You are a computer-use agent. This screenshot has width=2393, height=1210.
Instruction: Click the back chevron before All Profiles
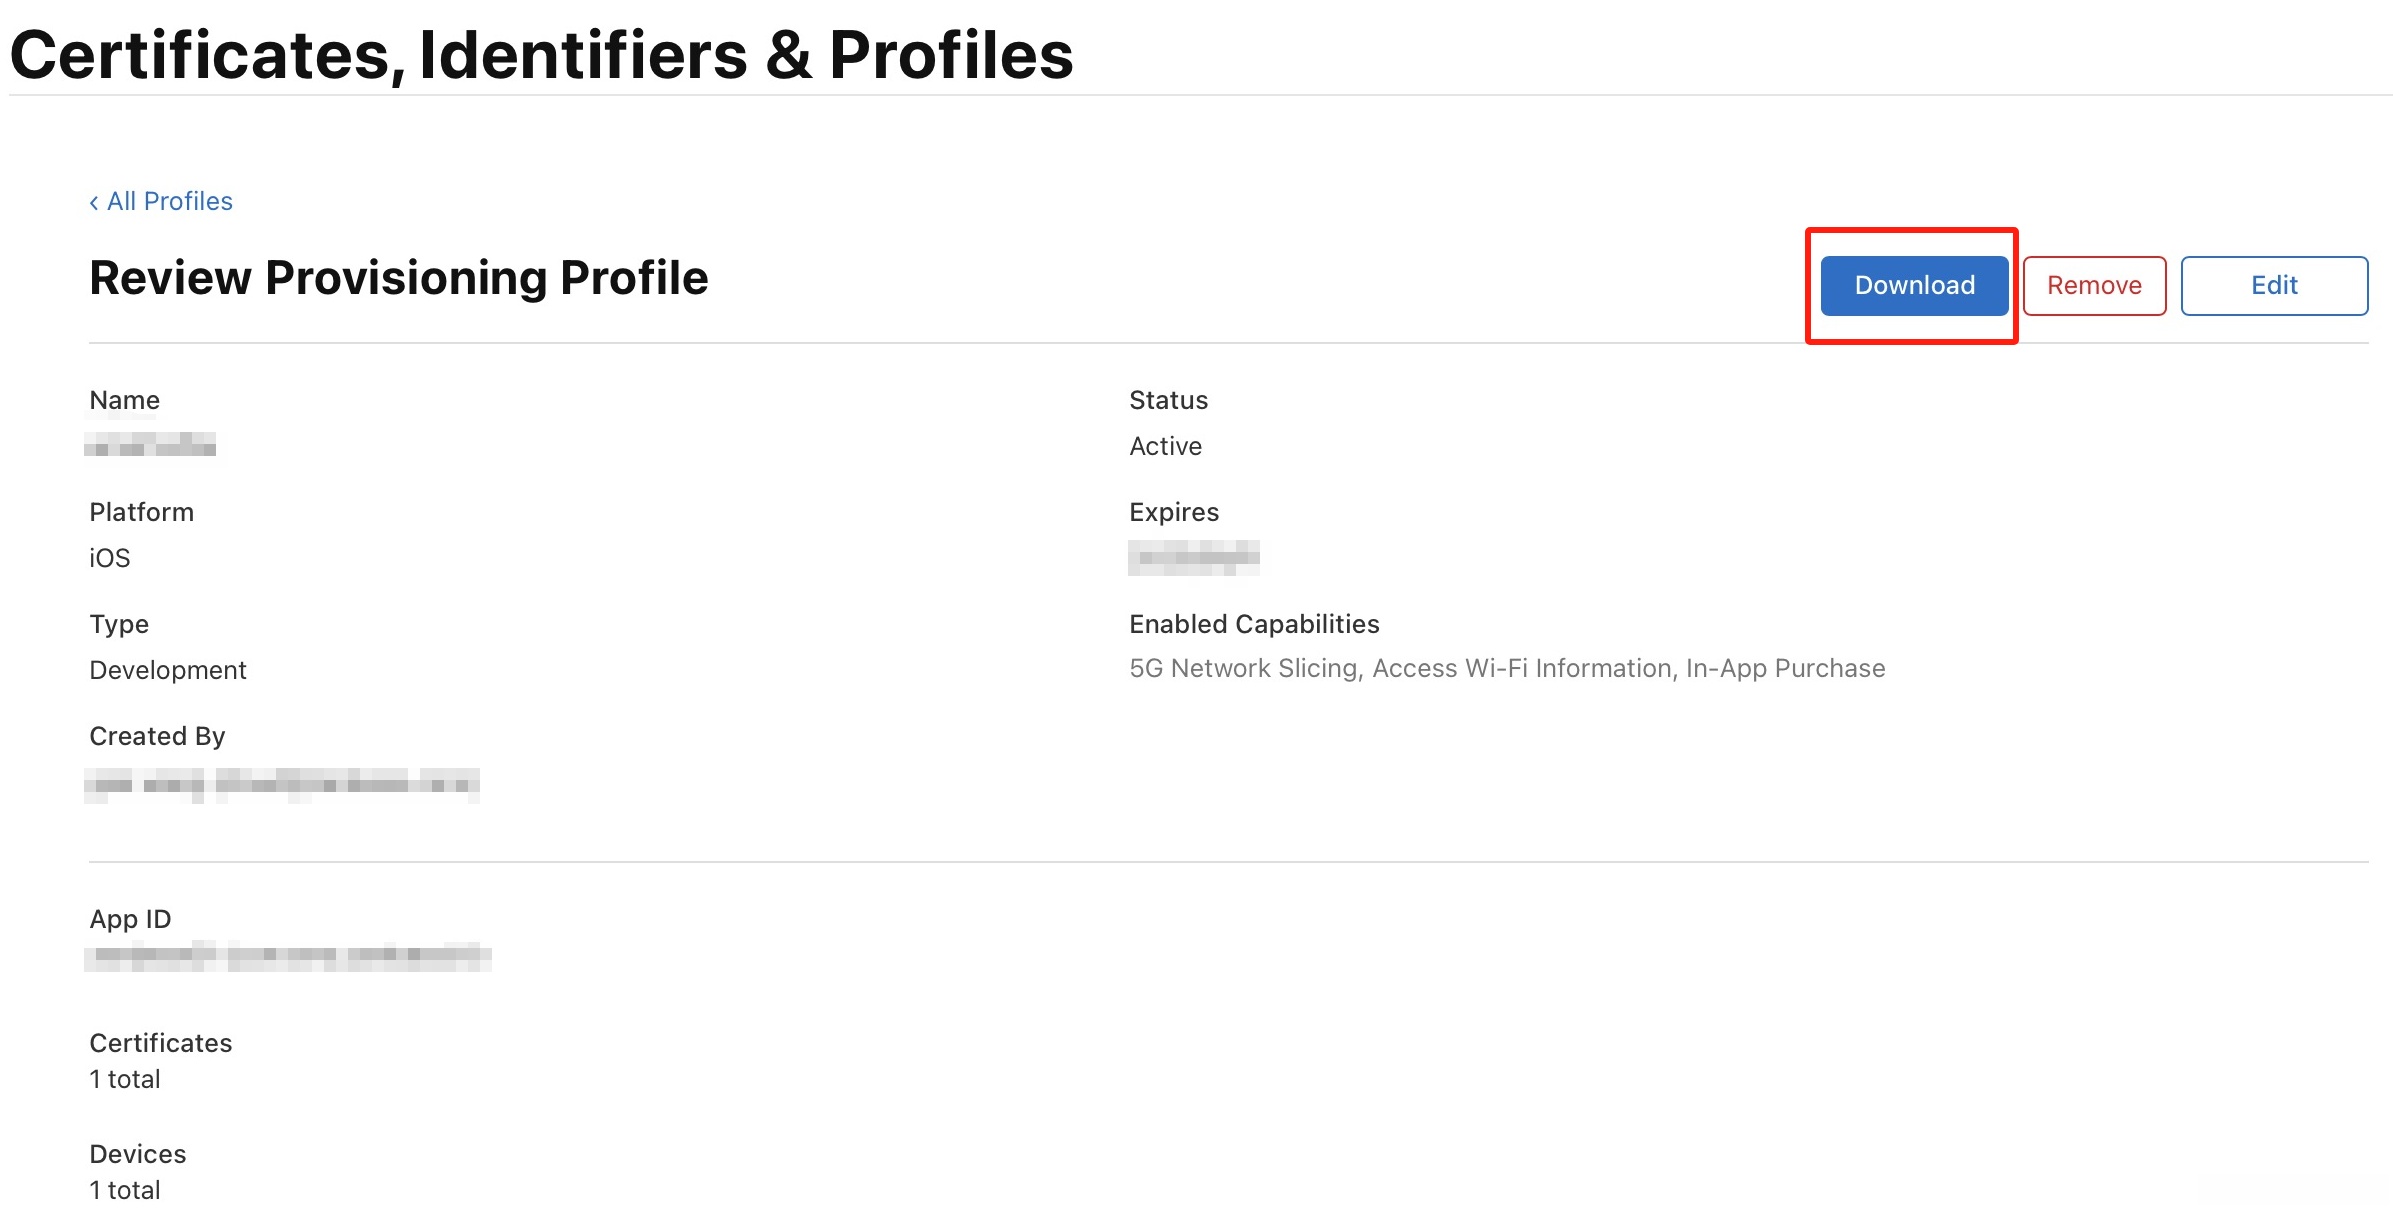tap(94, 203)
